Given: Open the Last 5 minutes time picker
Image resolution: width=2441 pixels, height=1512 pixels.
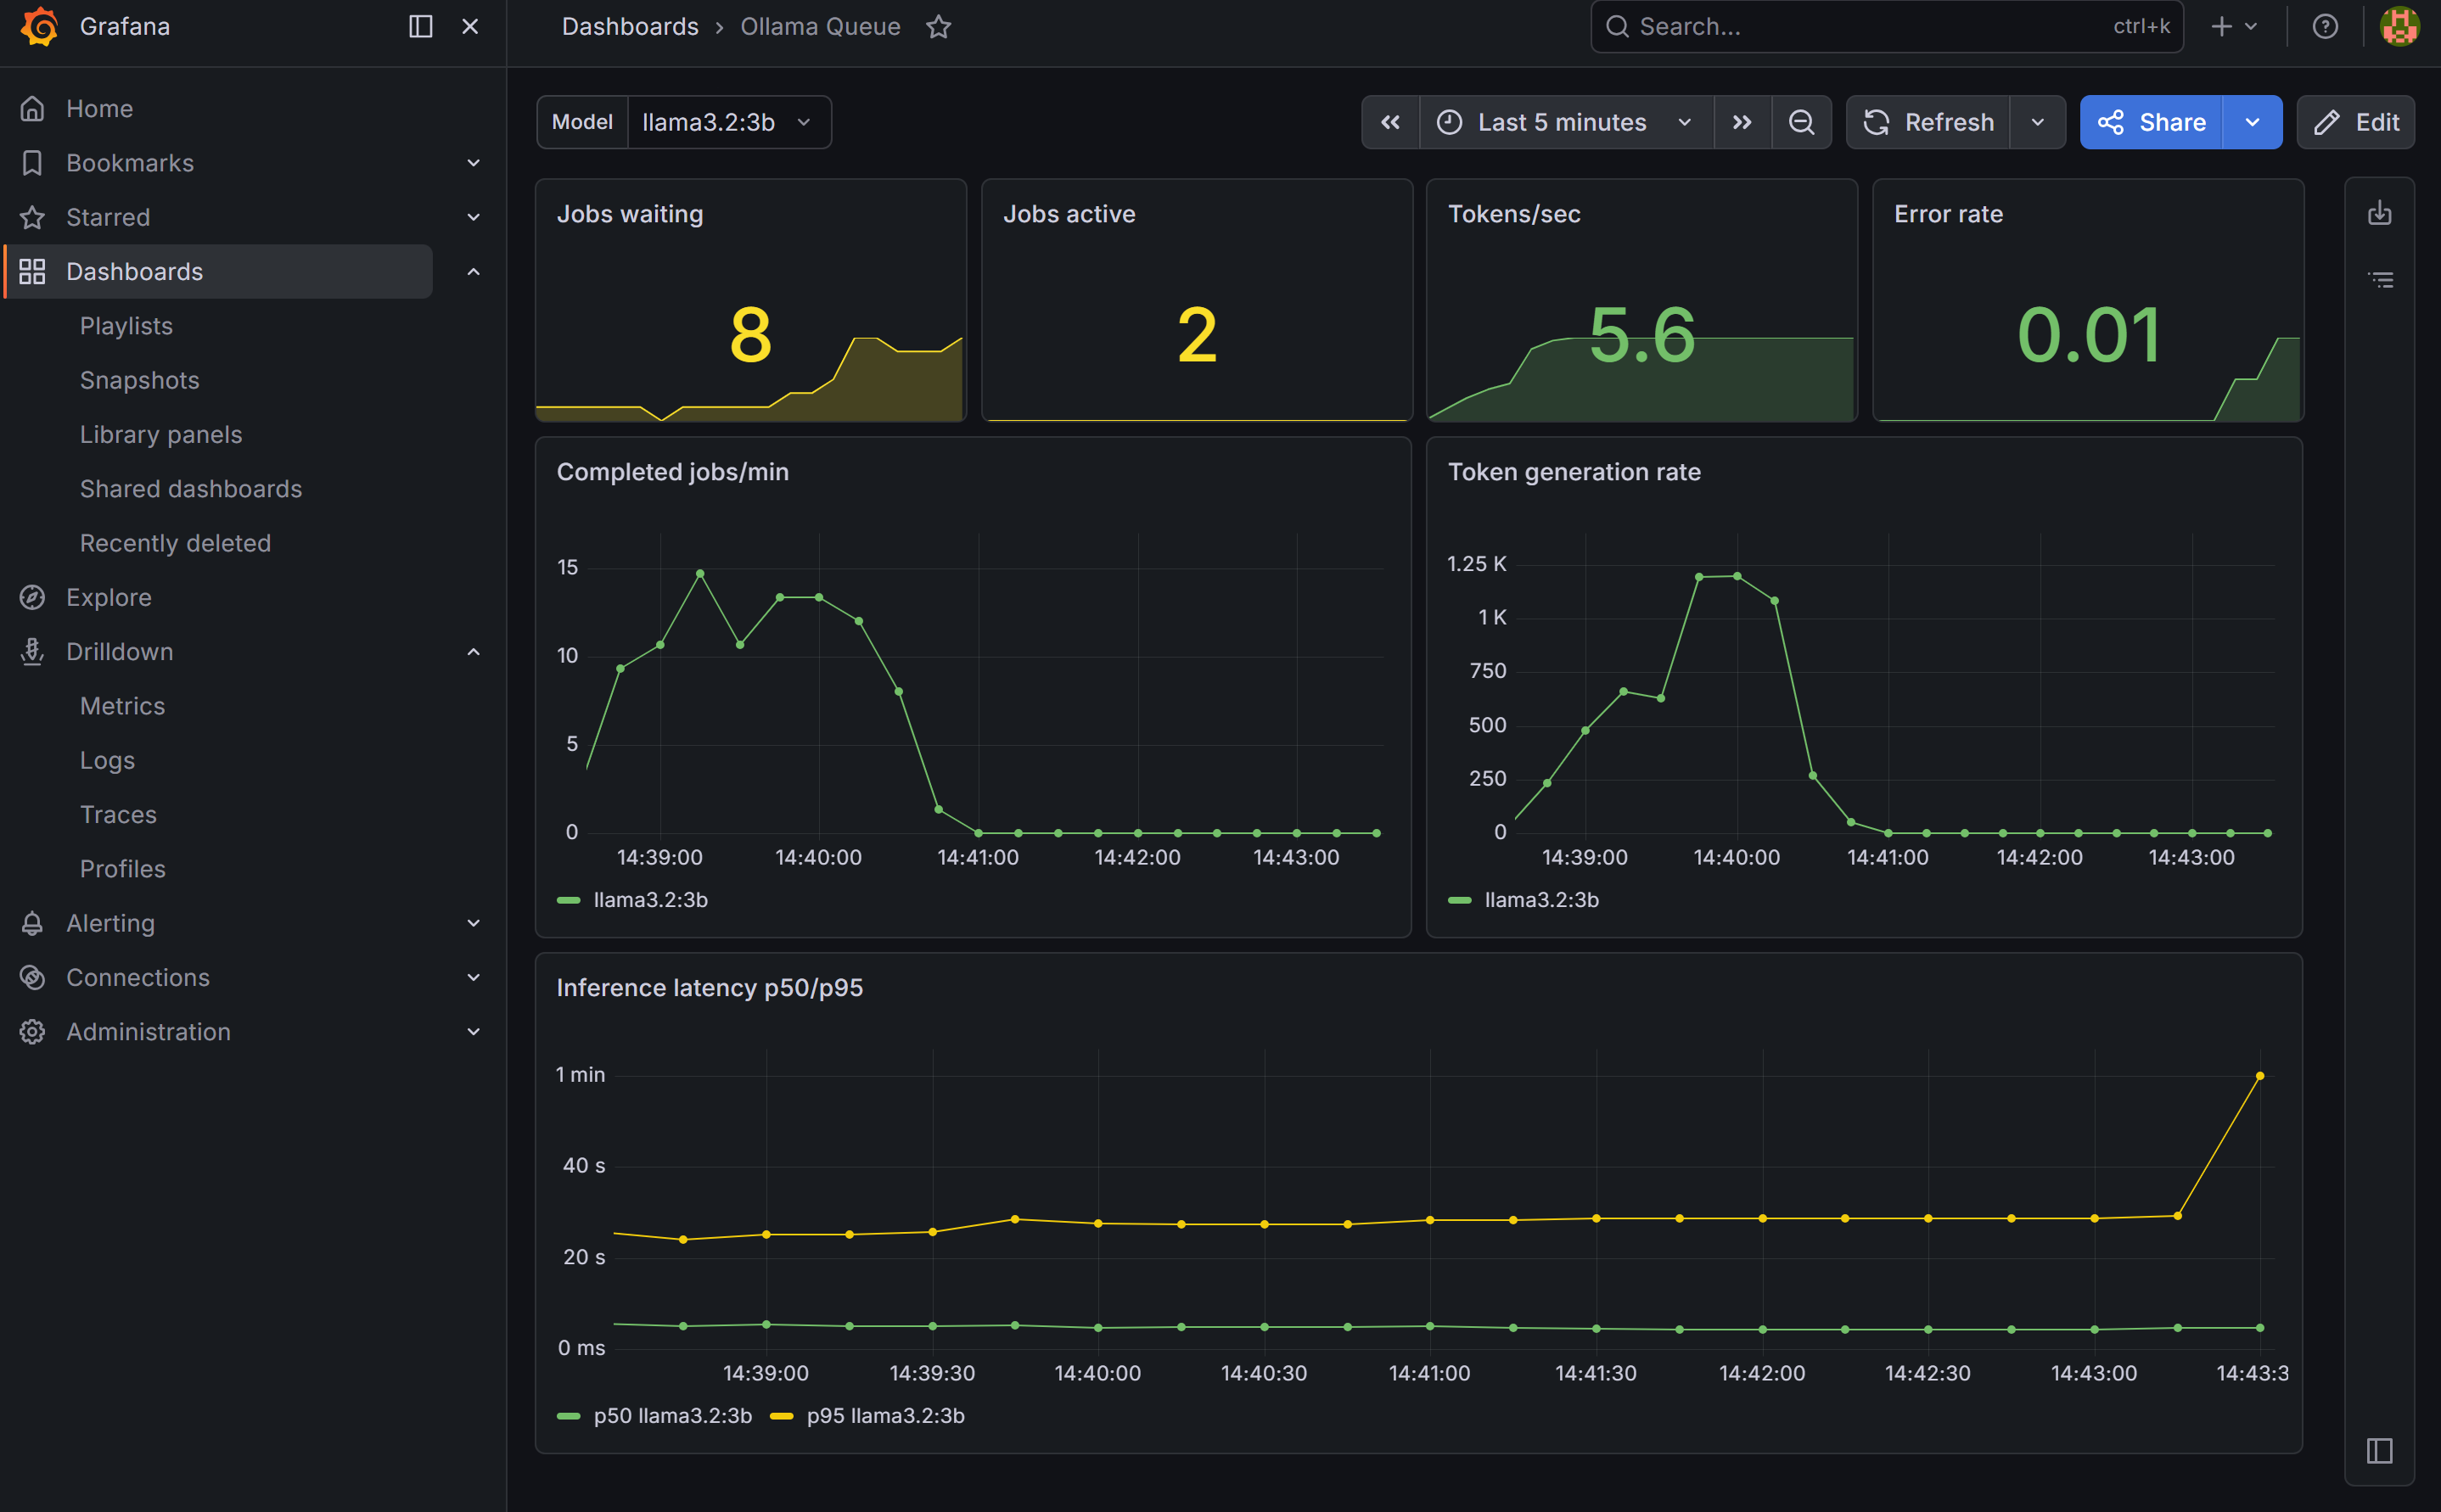Looking at the screenshot, I should click(1563, 121).
